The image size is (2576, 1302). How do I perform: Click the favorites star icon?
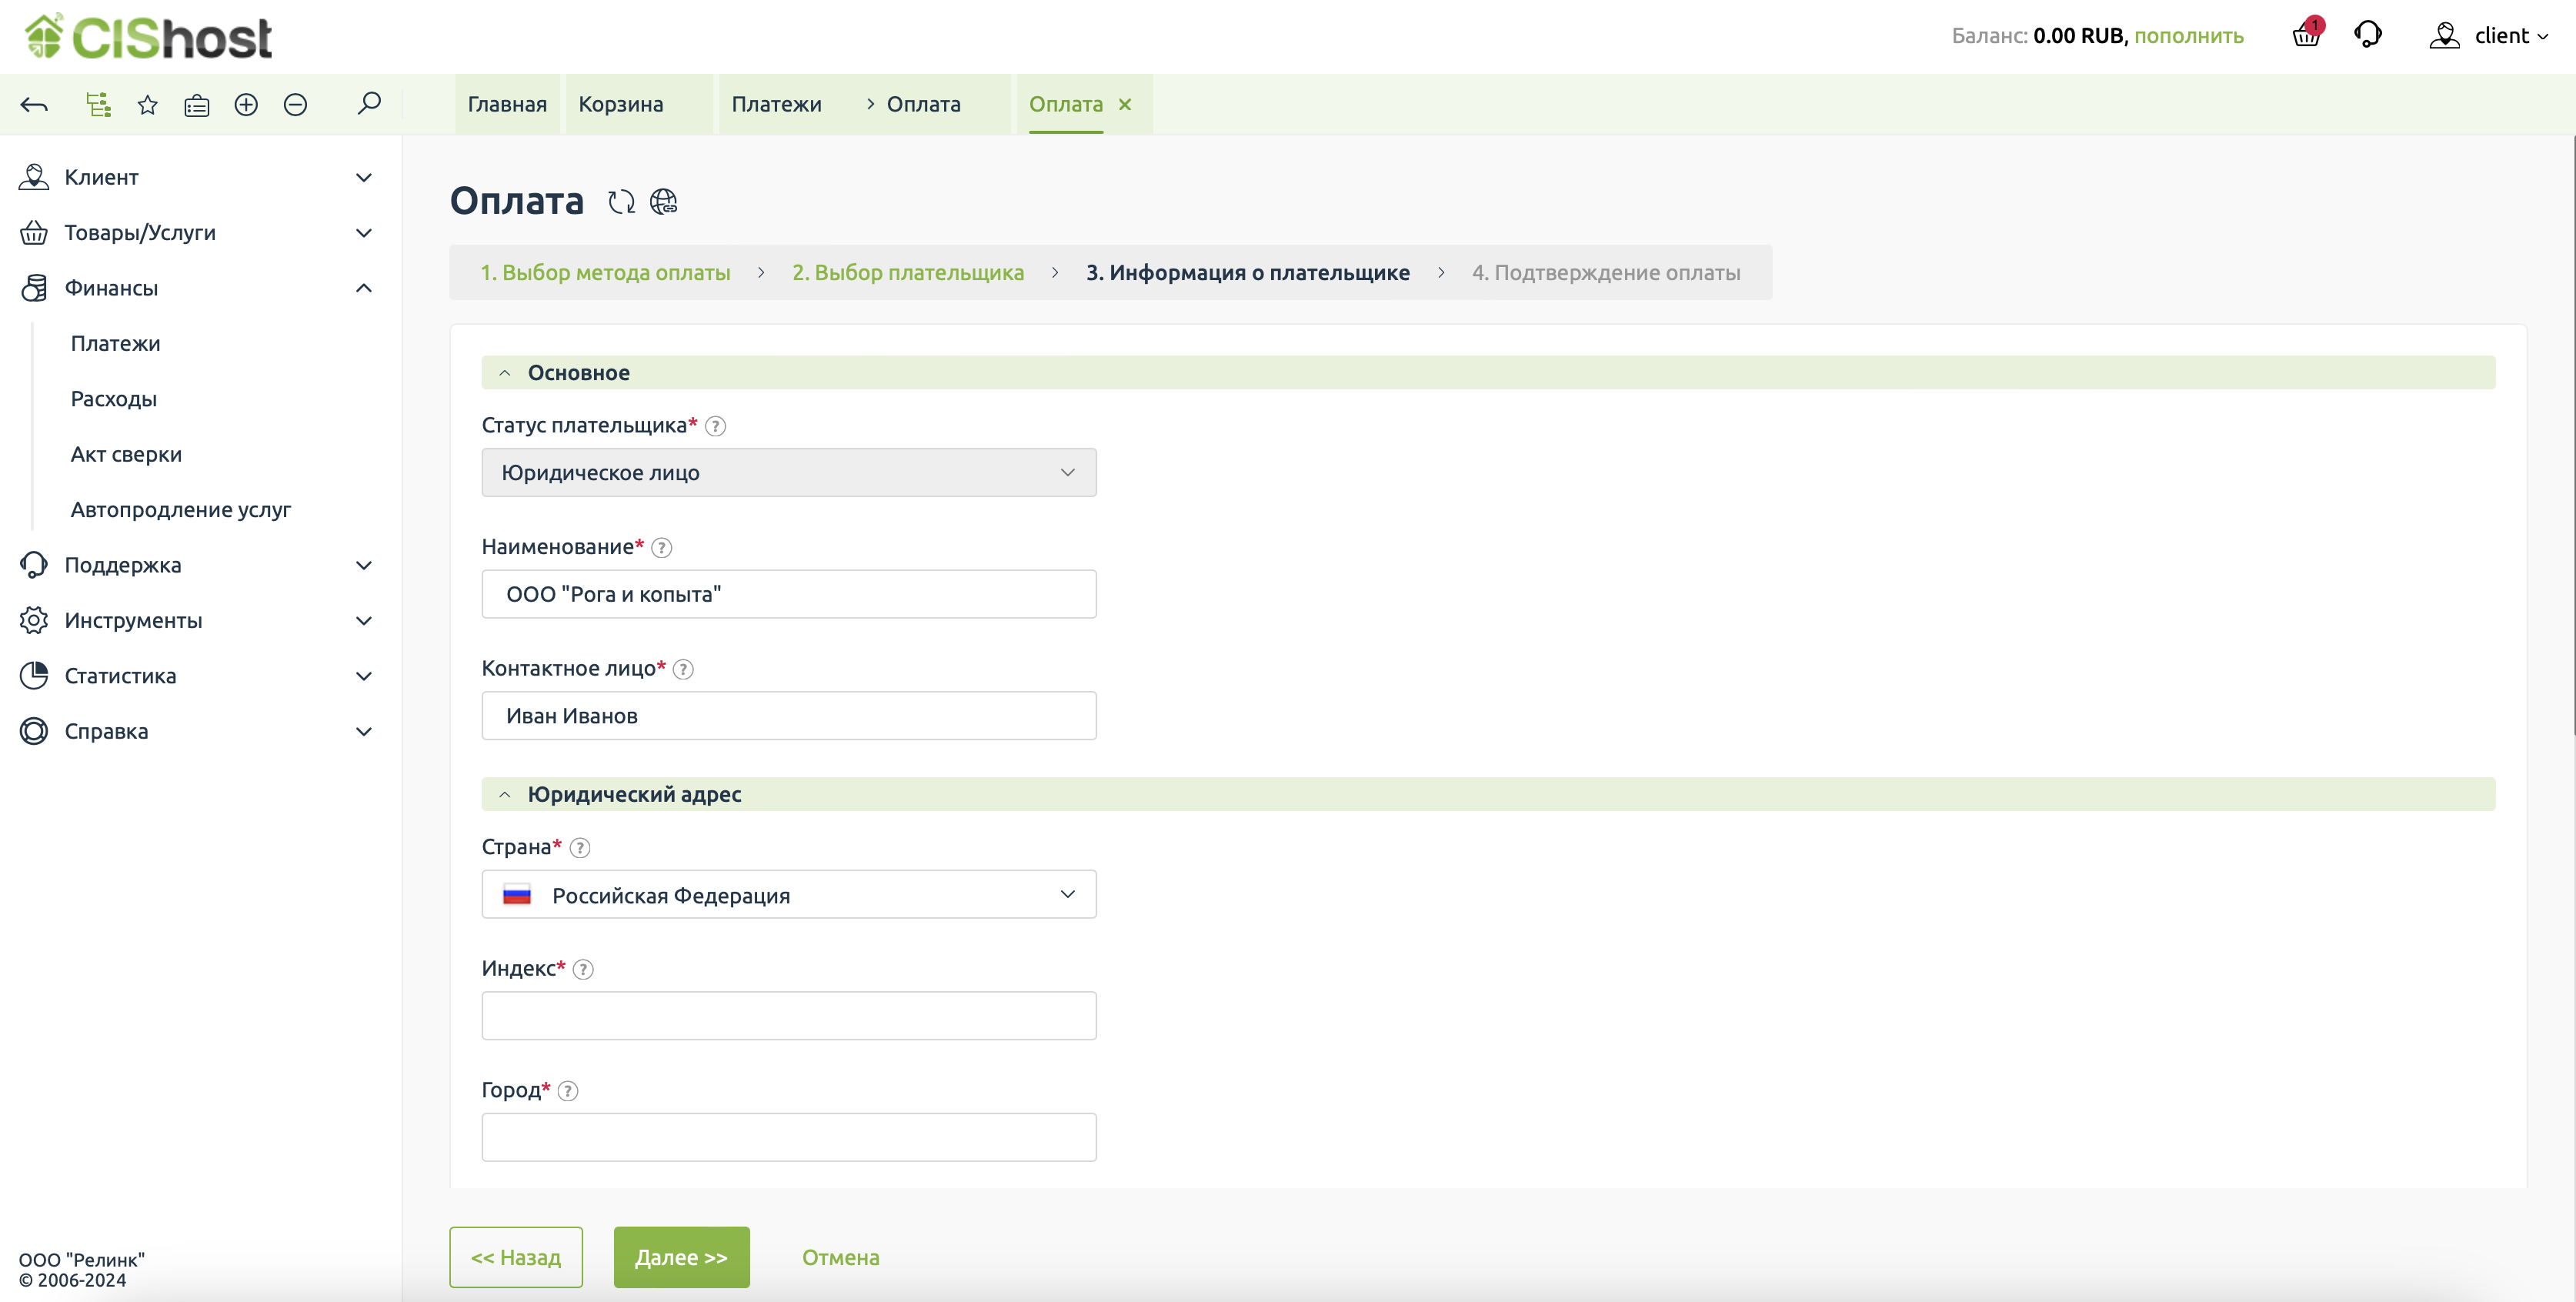click(x=148, y=105)
